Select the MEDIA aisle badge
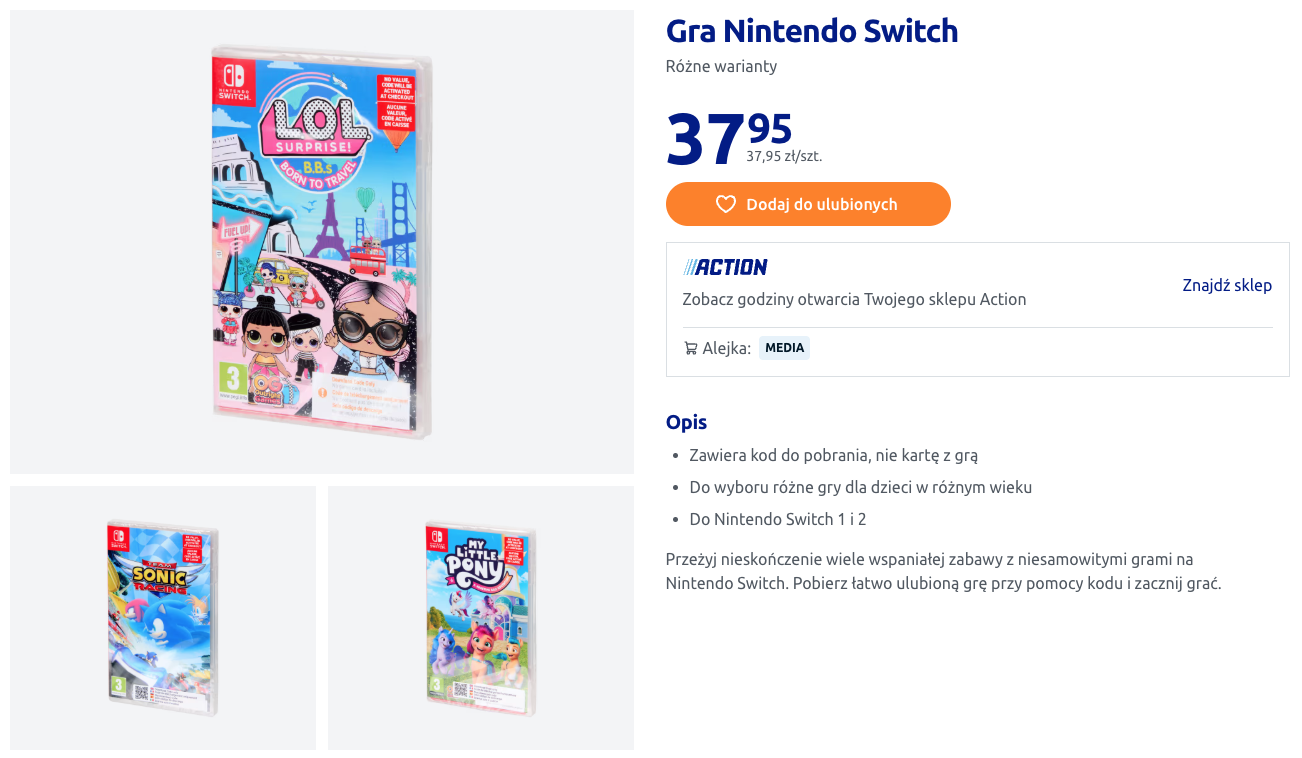Screen dimensions: 1302x758 [784, 348]
